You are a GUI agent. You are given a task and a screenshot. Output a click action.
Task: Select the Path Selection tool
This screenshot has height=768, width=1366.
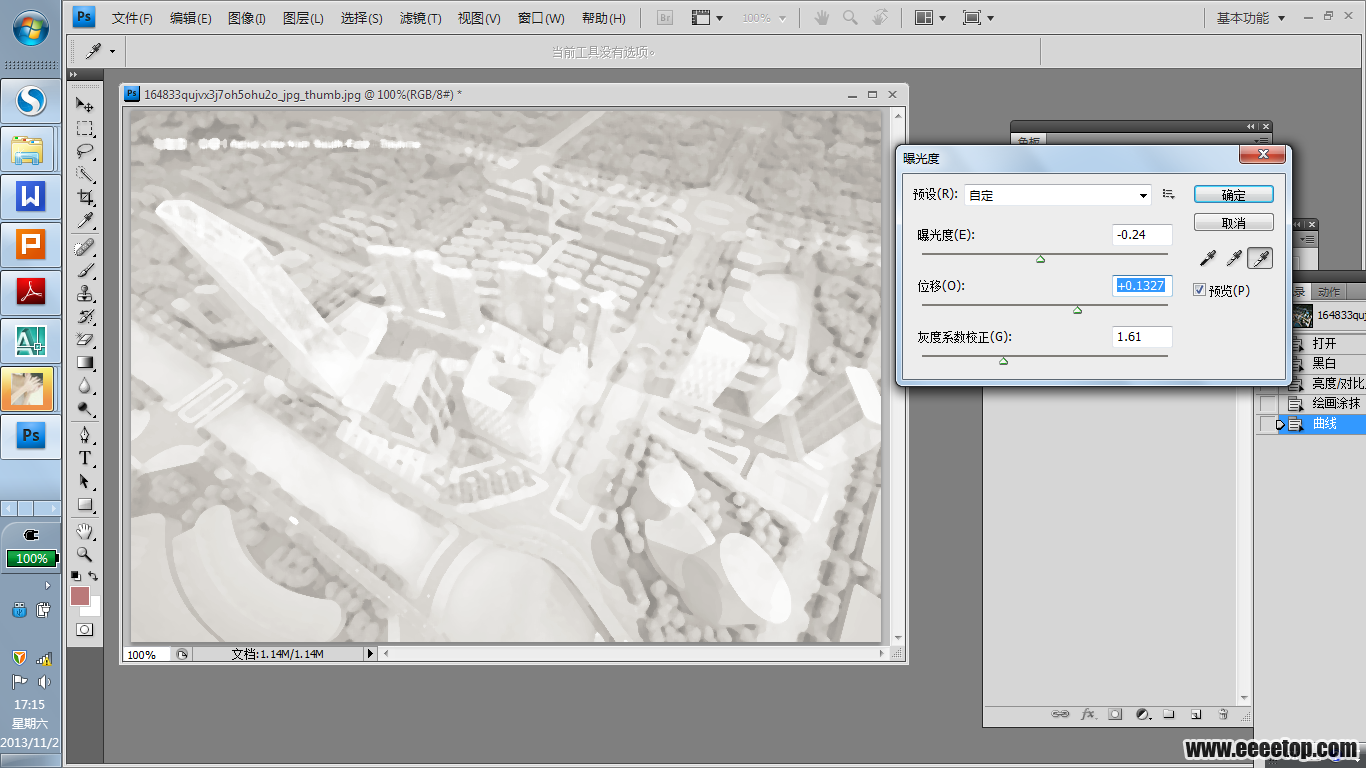coord(85,481)
